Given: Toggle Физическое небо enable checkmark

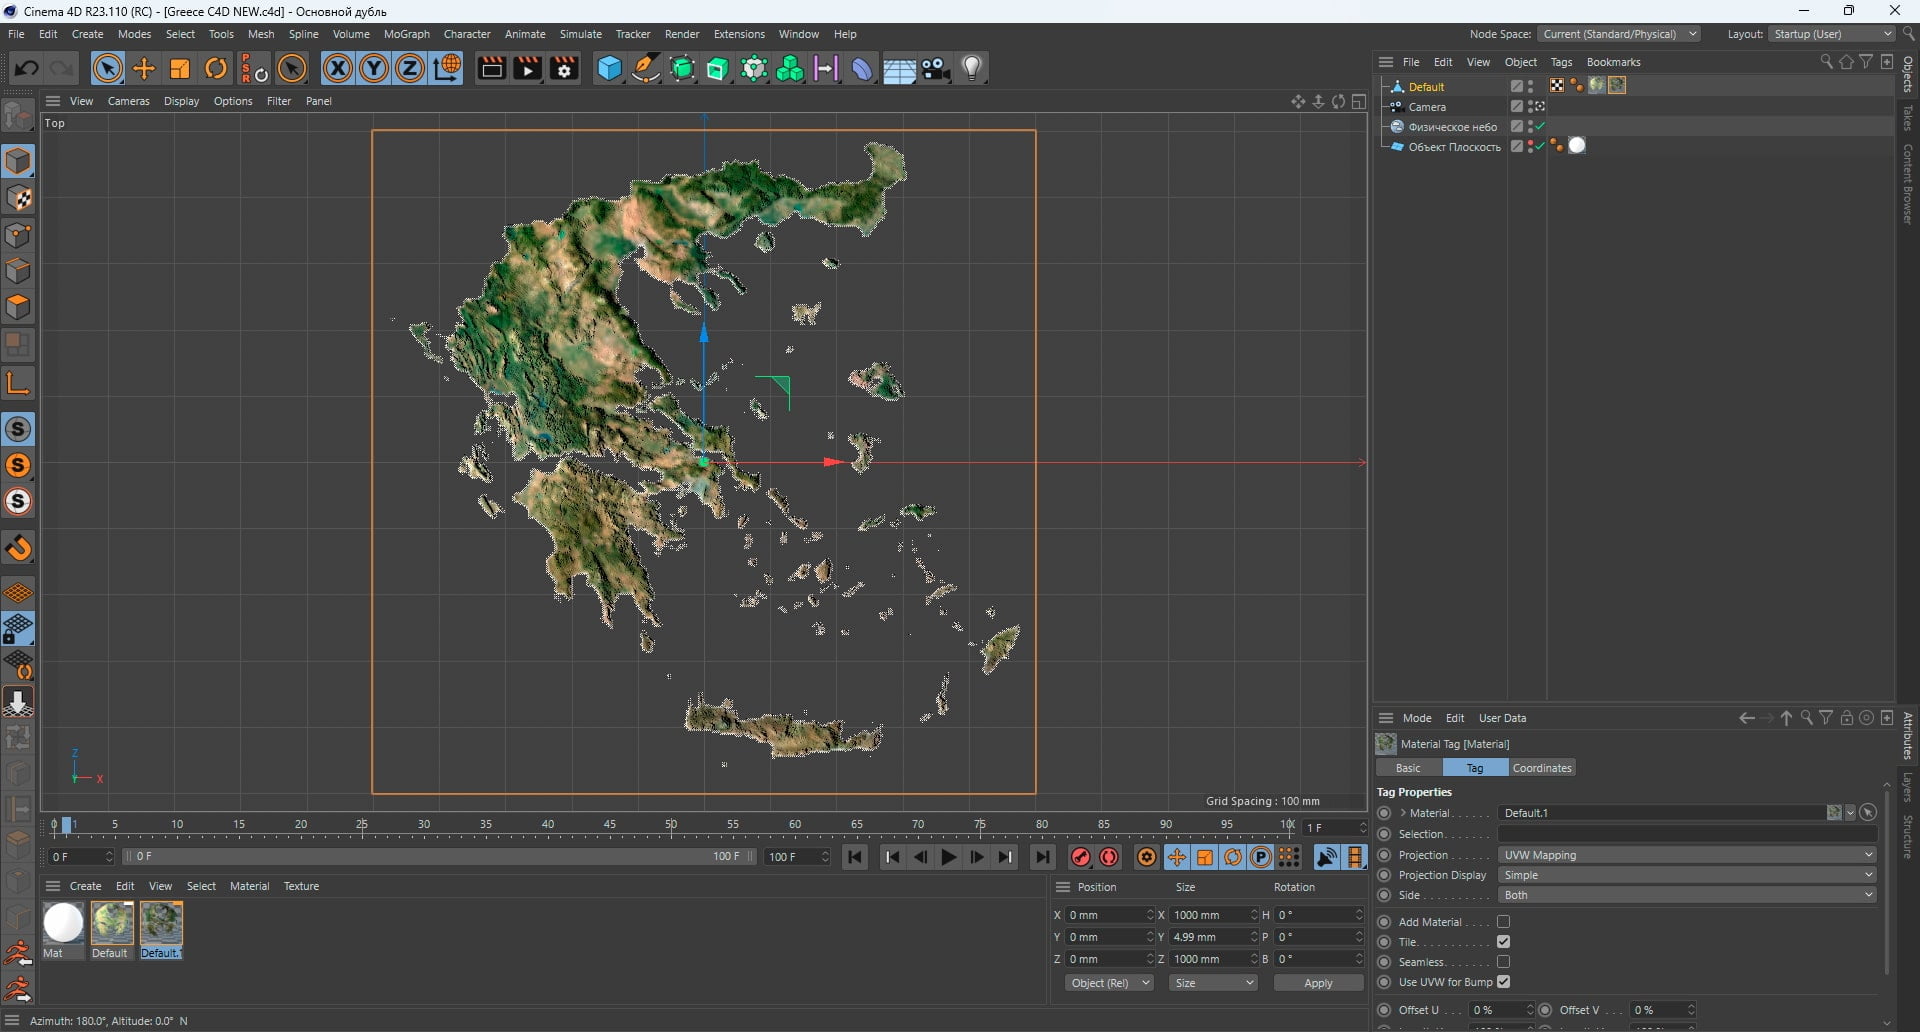Looking at the screenshot, I should coord(1541,126).
